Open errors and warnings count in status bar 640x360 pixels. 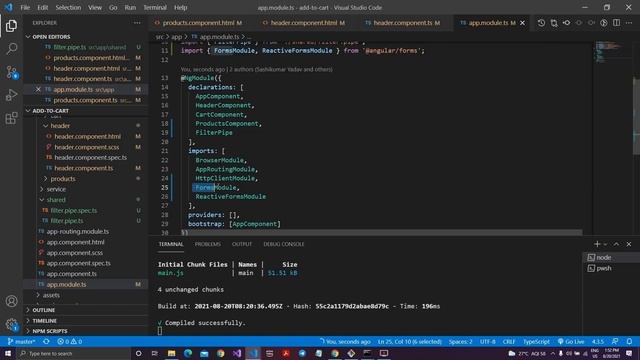tap(69, 342)
